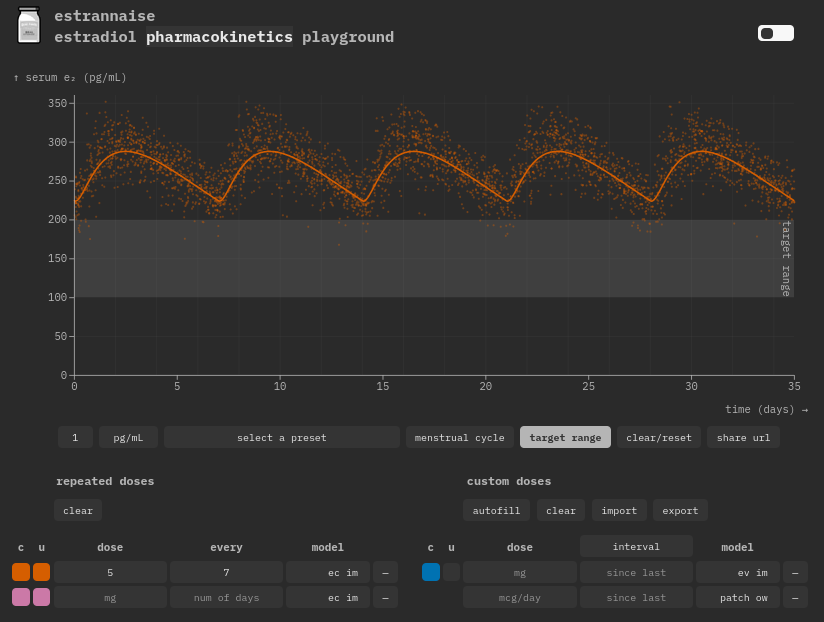
Task: Click the mcg/day dose field
Action: click(x=520, y=597)
